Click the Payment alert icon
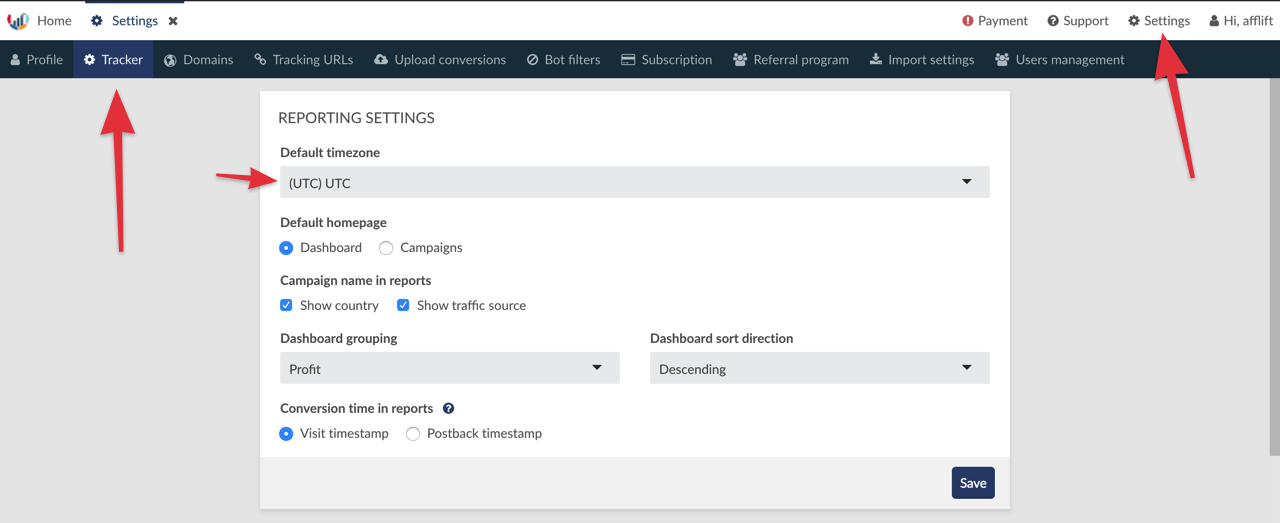This screenshot has height=523, width=1280. click(967, 20)
